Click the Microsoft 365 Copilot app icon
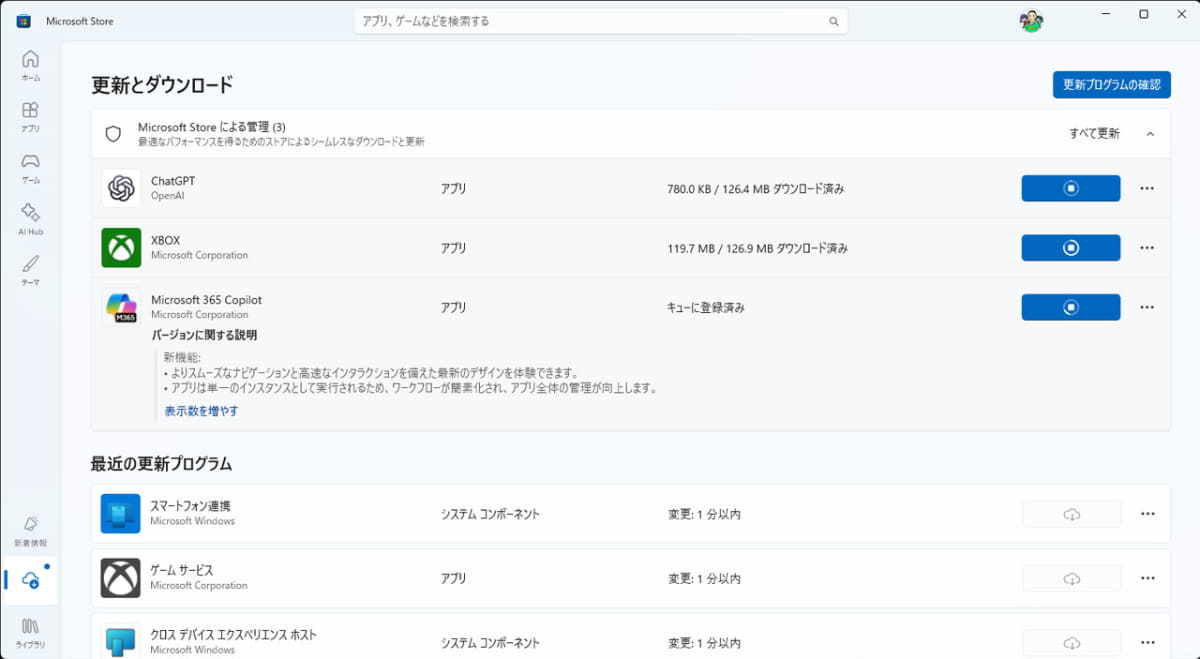This screenshot has width=1200, height=659. pos(121,307)
